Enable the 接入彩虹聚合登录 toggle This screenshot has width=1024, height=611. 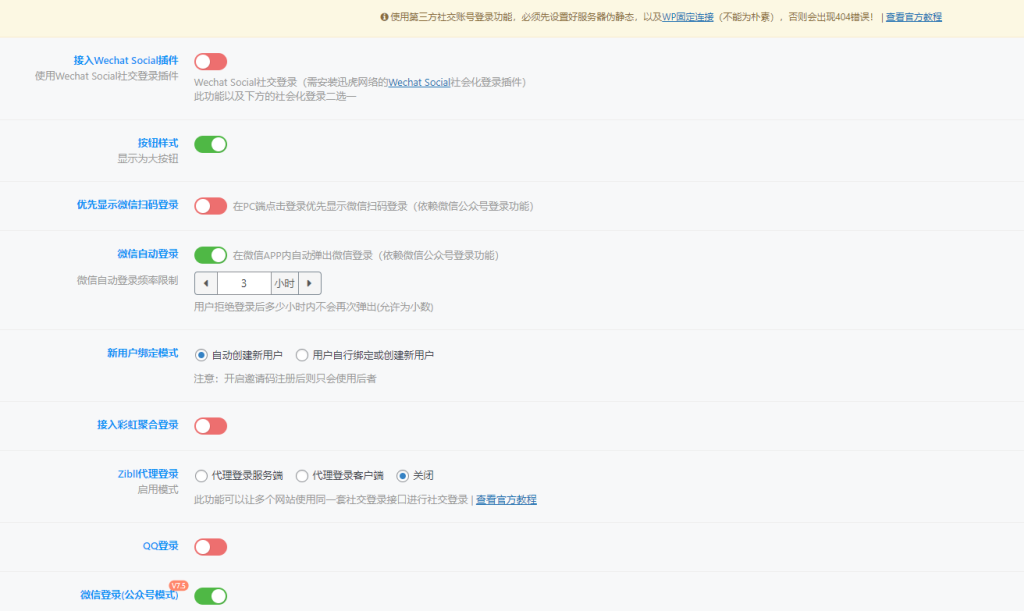[x=209, y=425]
